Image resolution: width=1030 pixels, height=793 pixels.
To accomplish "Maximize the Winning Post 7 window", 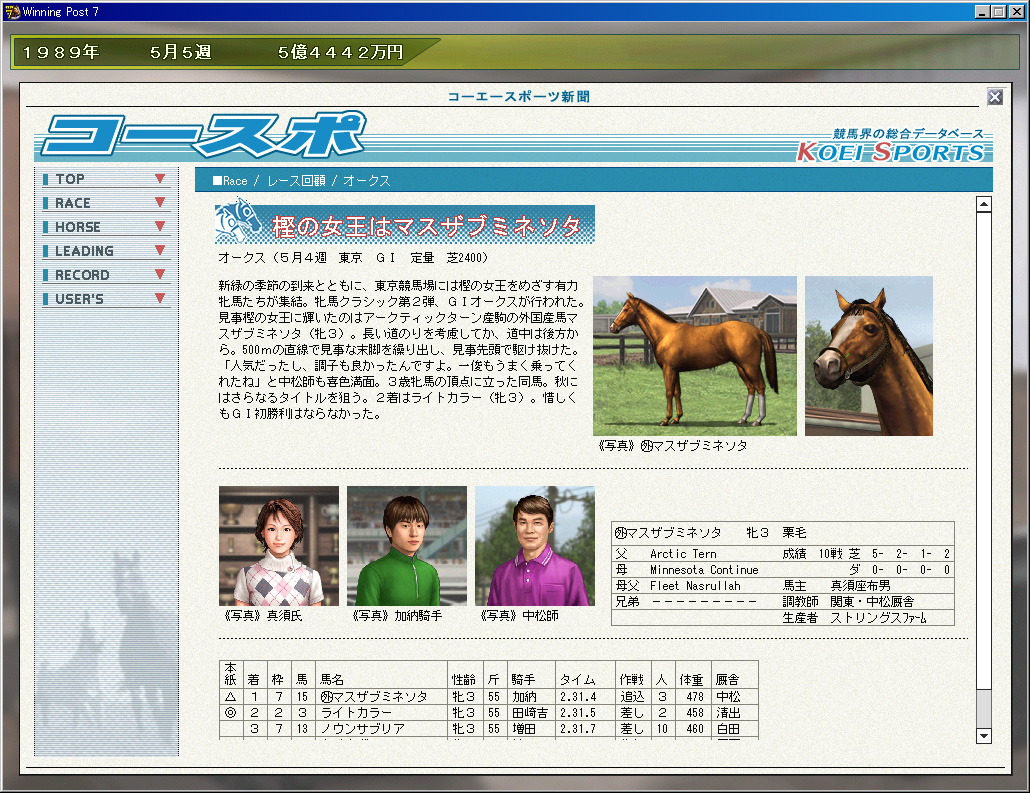I will coord(998,11).
